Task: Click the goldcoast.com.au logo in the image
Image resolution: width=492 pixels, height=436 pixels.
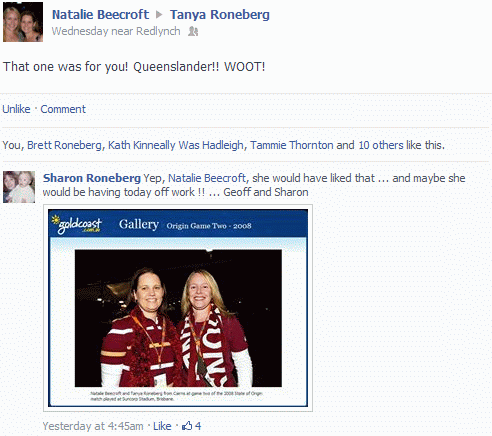Action: 77,224
